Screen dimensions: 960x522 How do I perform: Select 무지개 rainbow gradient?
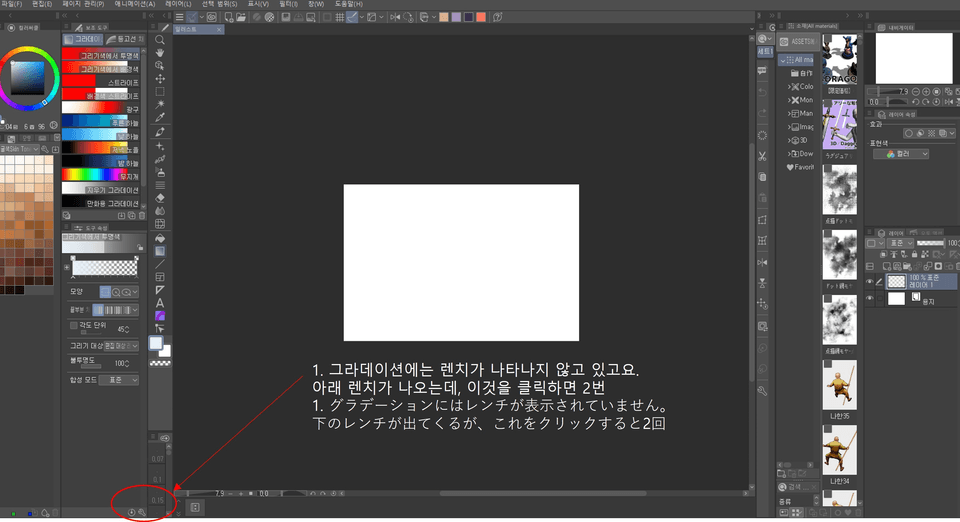101,176
